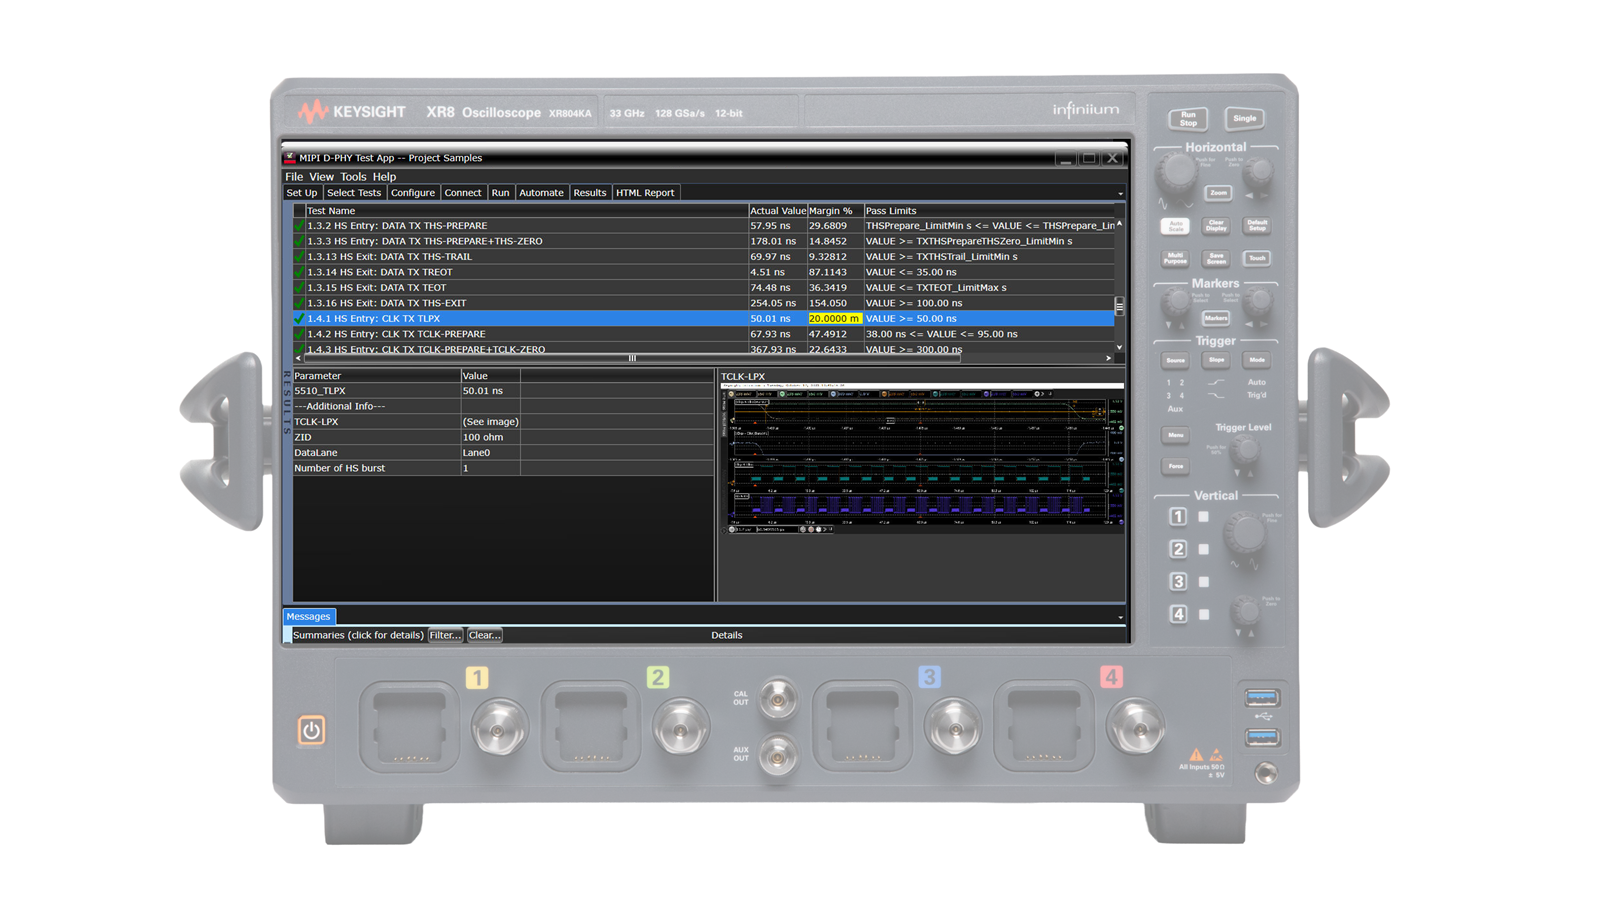Click the Filter... button in Messages
The image size is (1600, 900).
pyautogui.click(x=445, y=635)
